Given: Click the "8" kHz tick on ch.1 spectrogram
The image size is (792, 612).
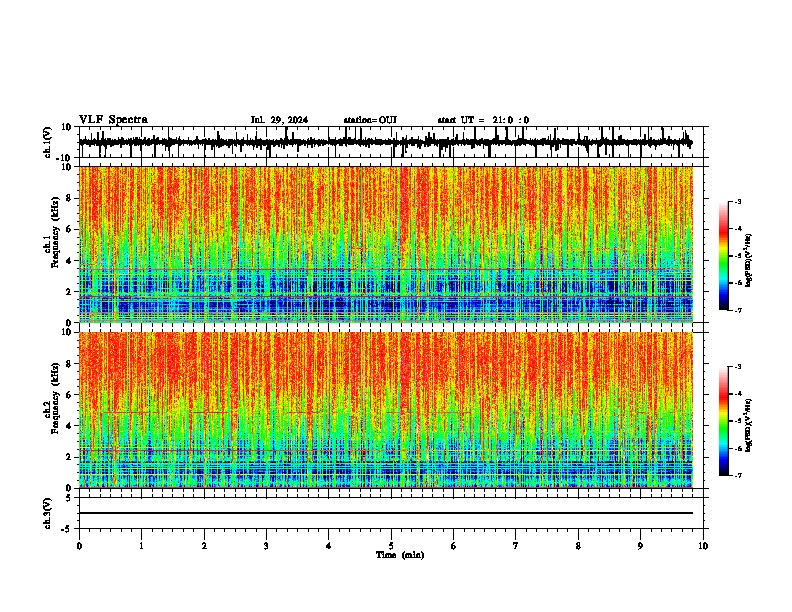Looking at the screenshot, I should pyautogui.click(x=70, y=198).
